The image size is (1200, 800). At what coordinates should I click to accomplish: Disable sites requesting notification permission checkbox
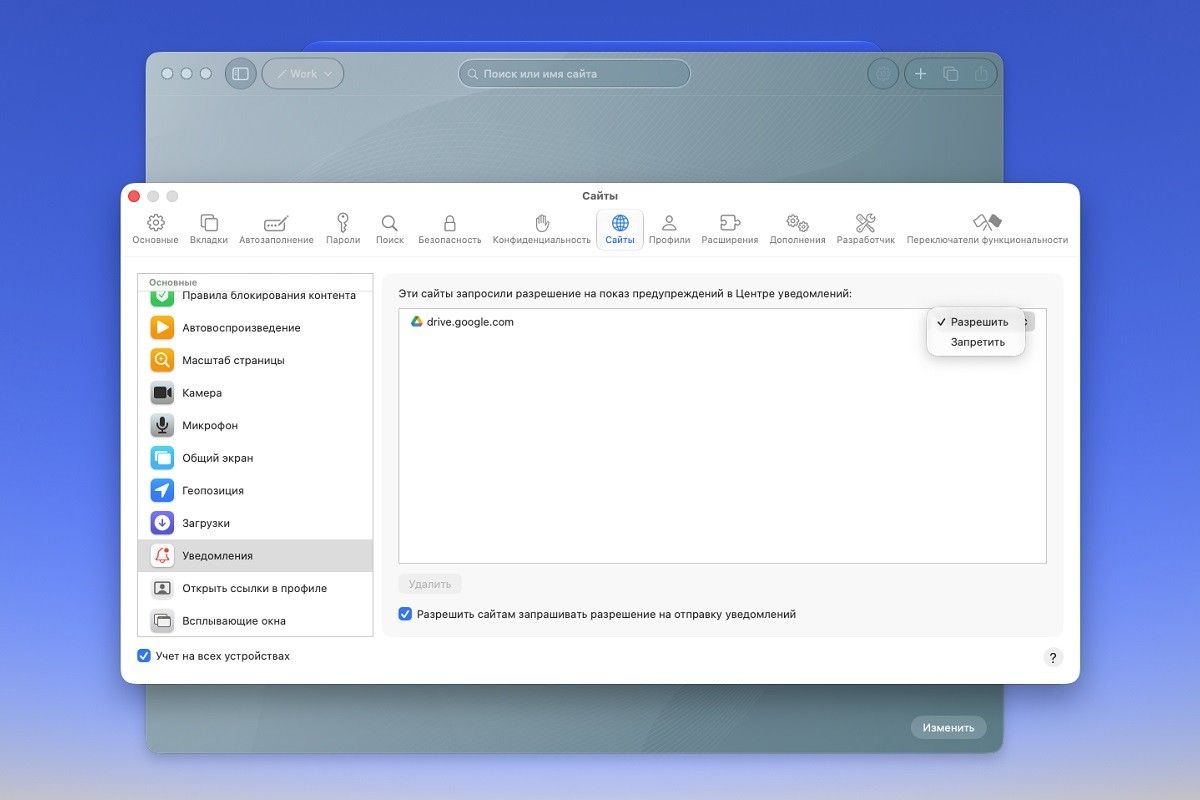[x=405, y=614]
